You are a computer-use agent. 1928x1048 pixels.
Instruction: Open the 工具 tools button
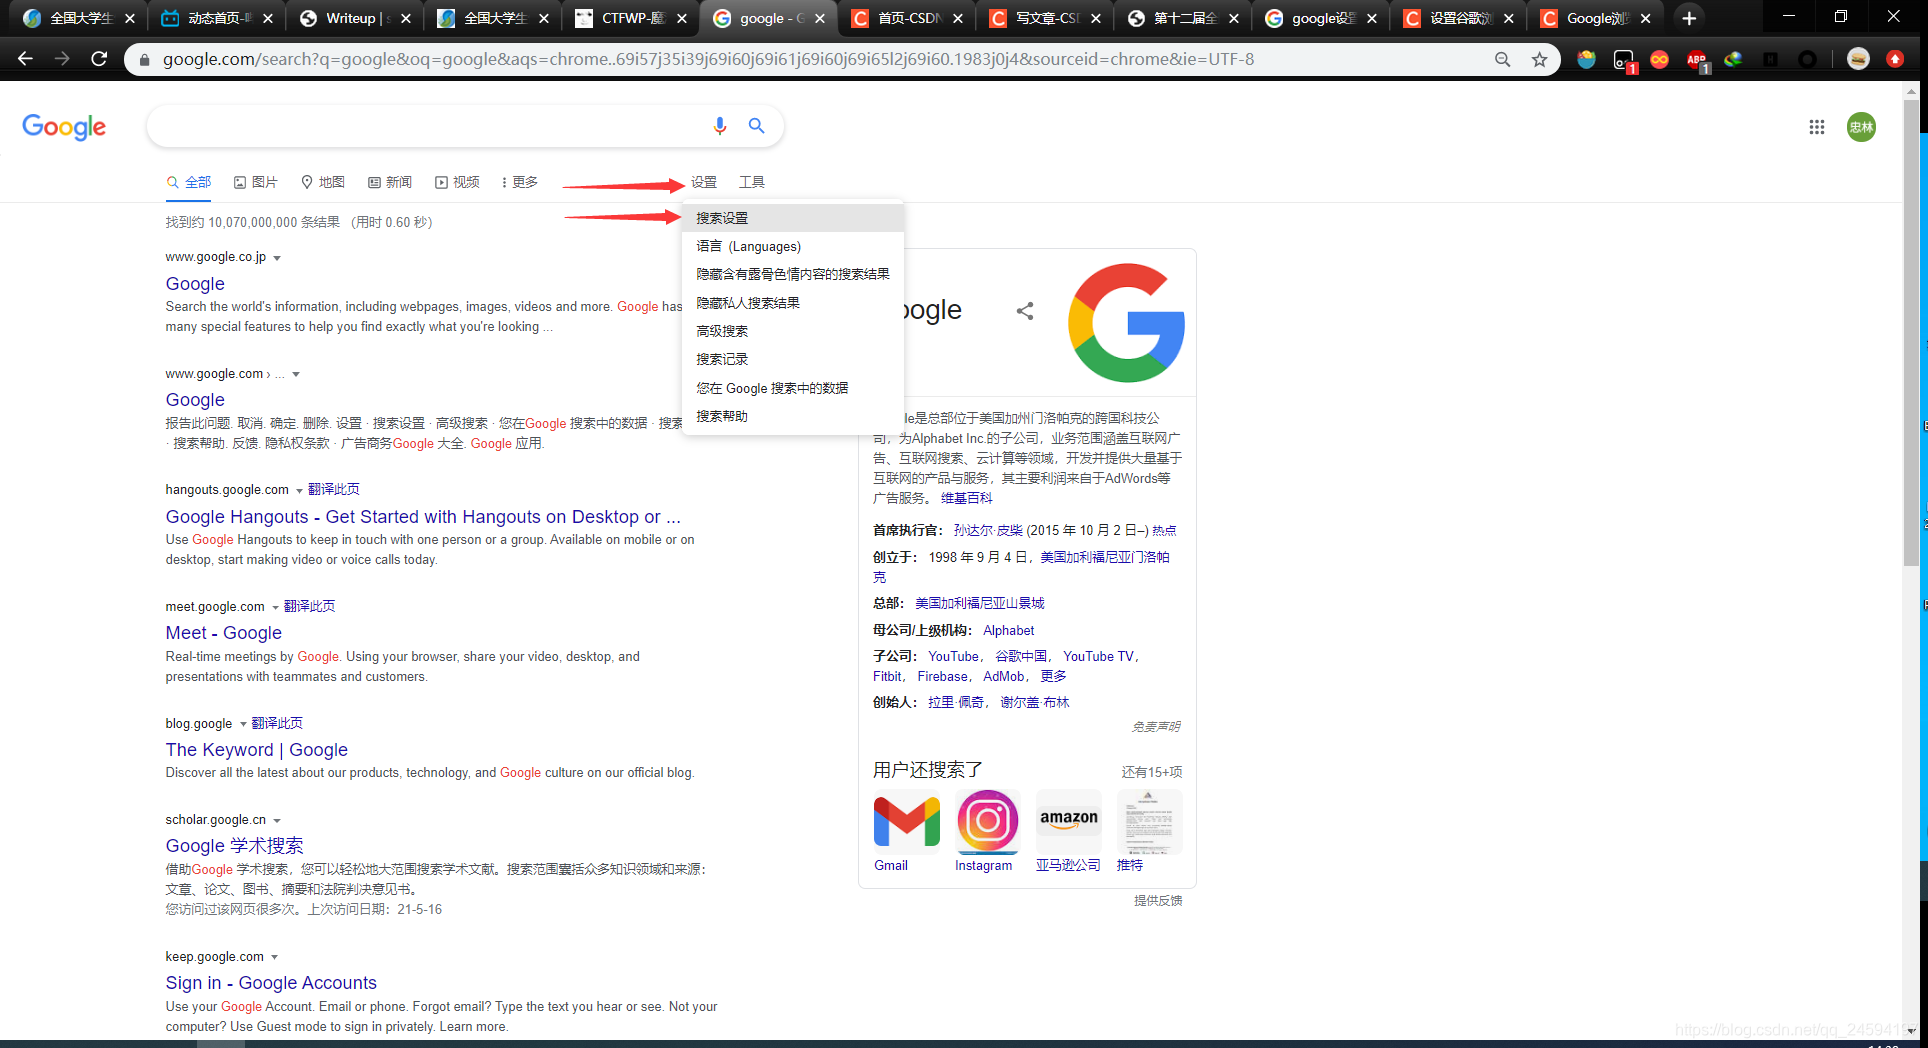click(x=752, y=182)
